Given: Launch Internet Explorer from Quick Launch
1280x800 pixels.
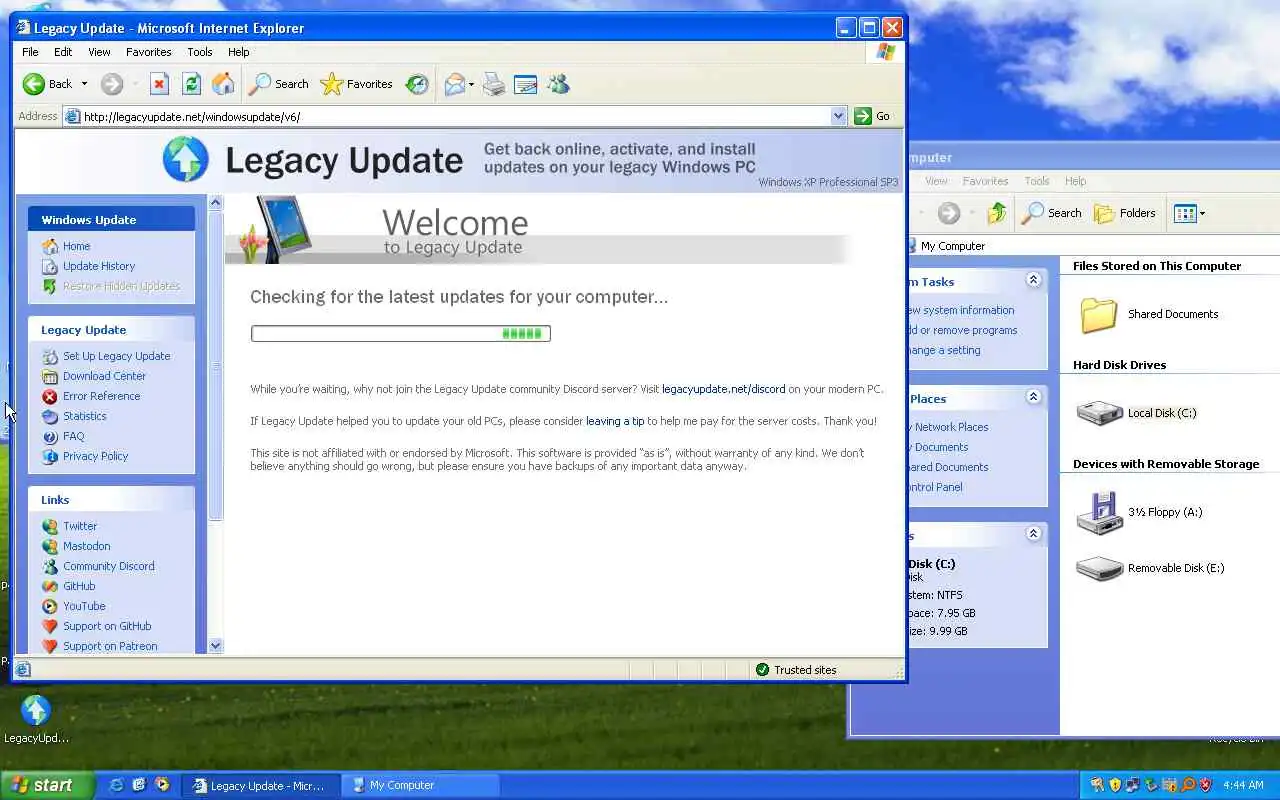Looking at the screenshot, I should pyautogui.click(x=116, y=785).
